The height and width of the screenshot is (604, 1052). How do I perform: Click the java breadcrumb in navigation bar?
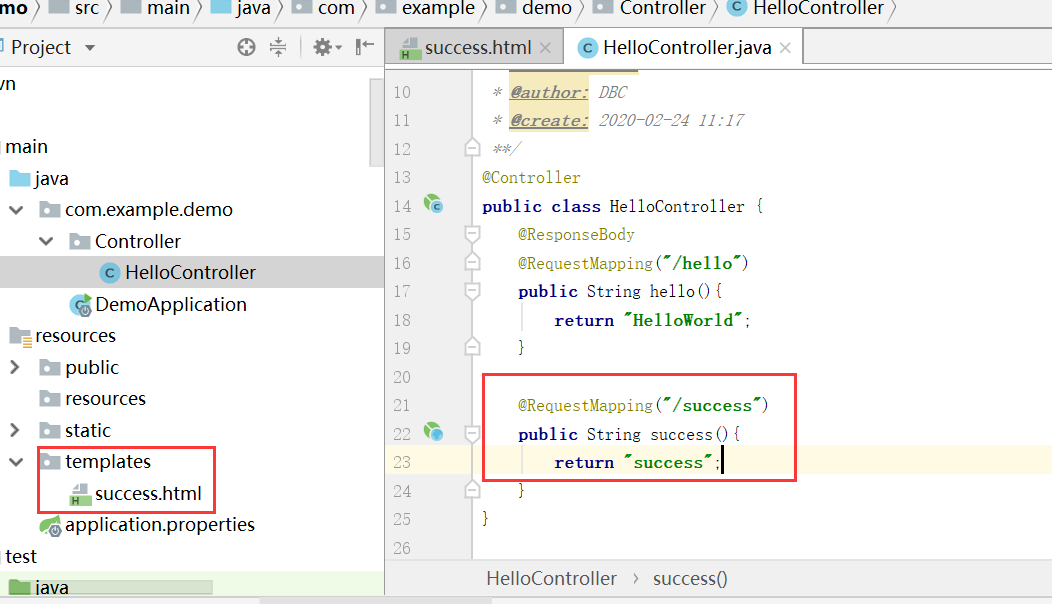click(254, 8)
